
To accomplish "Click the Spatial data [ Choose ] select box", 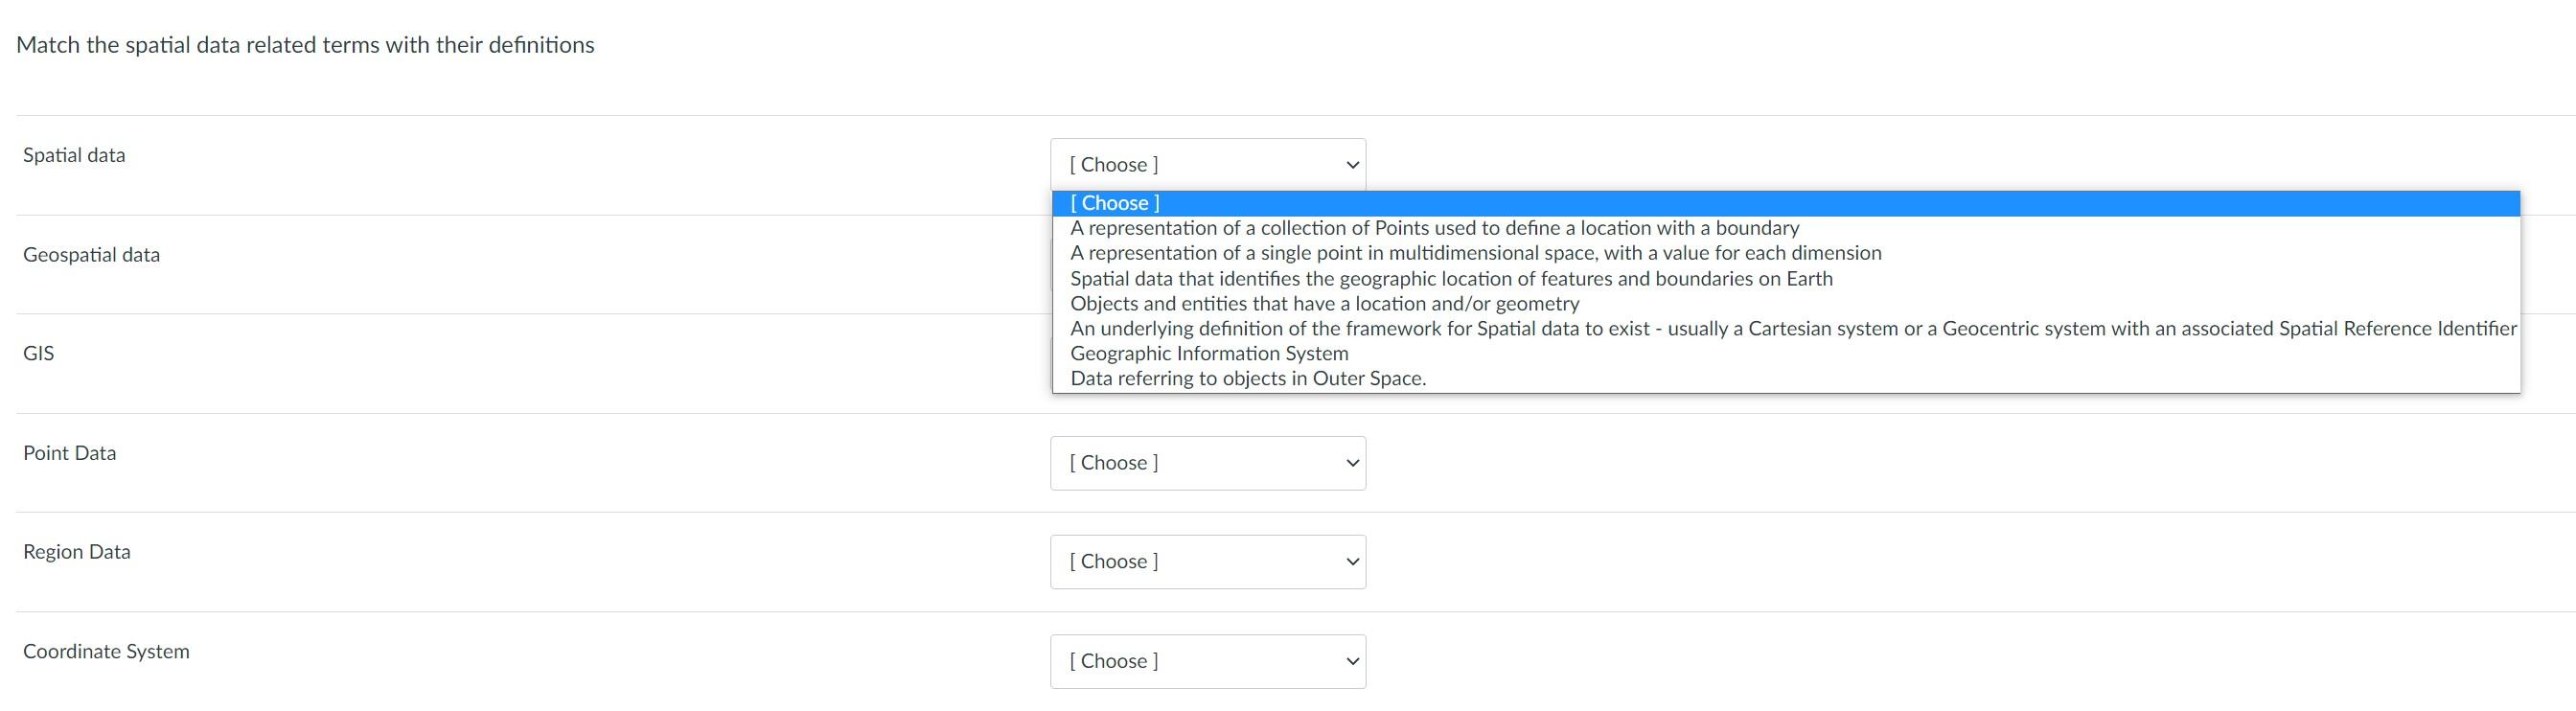I will [1190, 165].
